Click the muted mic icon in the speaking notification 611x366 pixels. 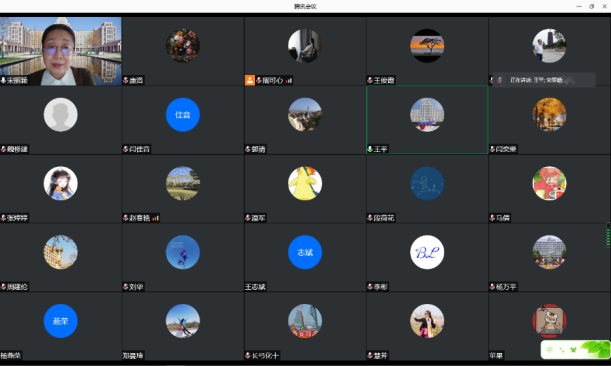click(x=500, y=80)
